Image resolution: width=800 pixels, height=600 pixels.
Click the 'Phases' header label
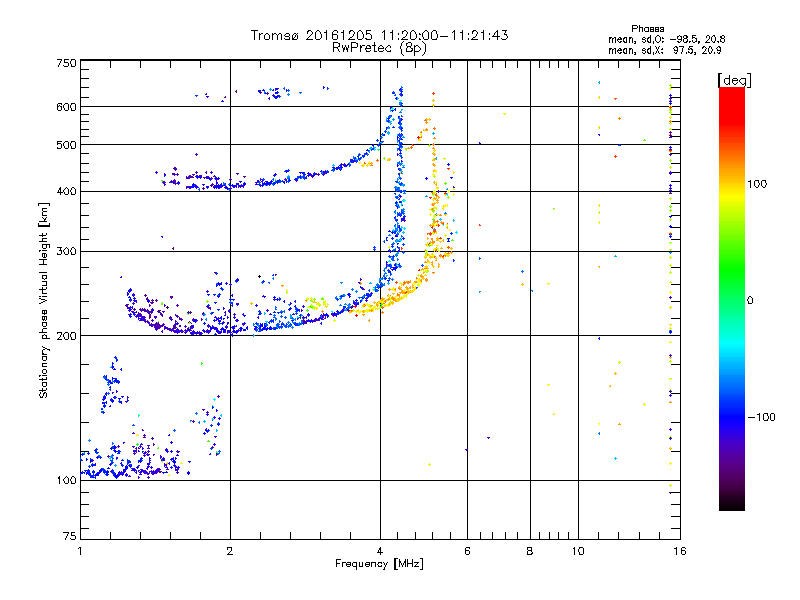pyautogui.click(x=647, y=29)
